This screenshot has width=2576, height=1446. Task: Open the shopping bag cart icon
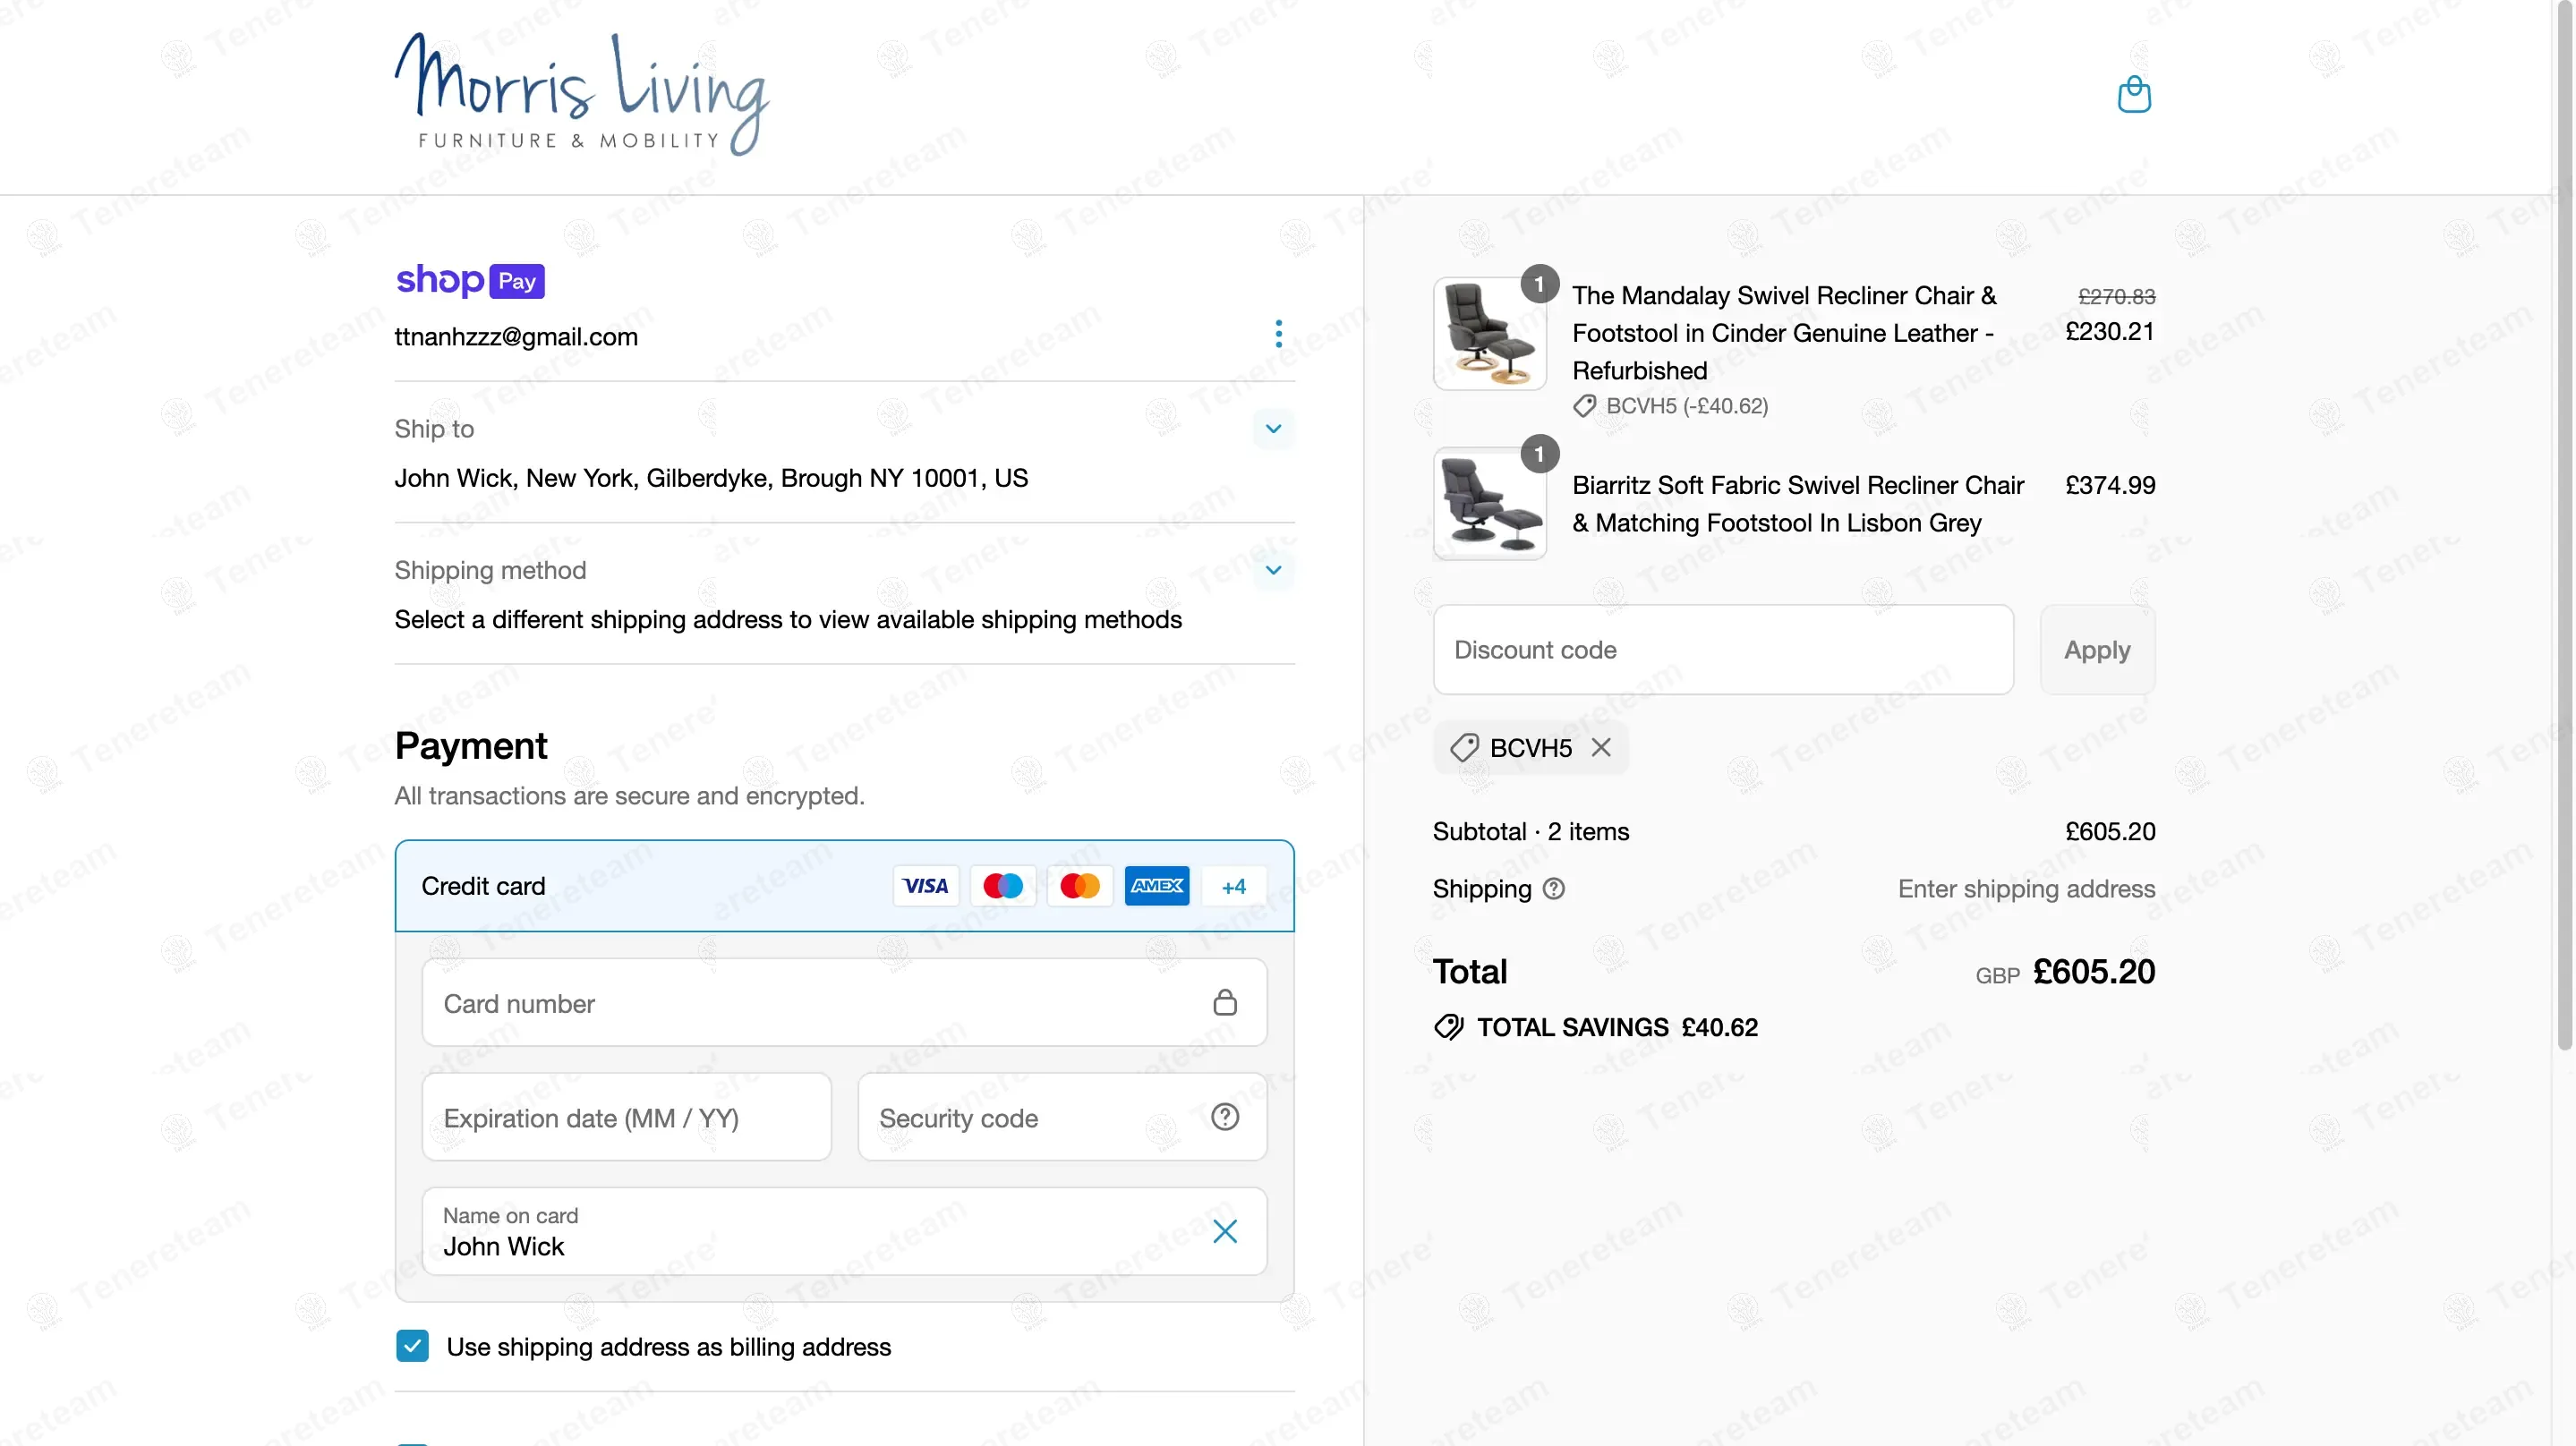coord(2133,95)
